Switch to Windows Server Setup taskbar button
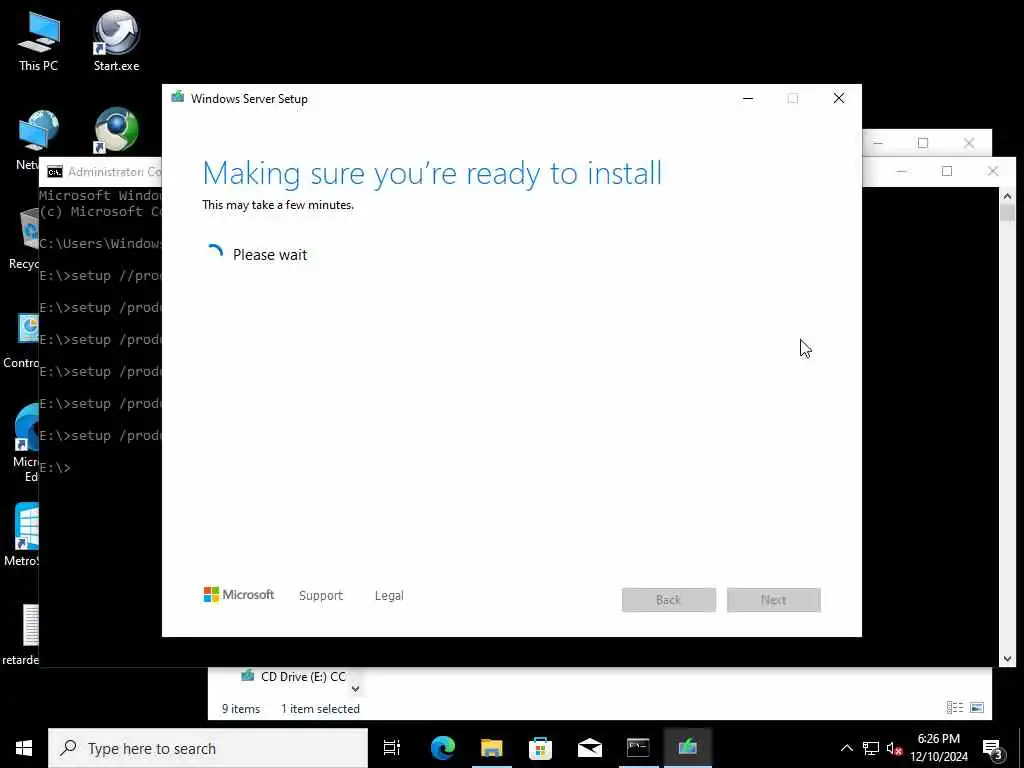This screenshot has height=768, width=1024. [687, 748]
